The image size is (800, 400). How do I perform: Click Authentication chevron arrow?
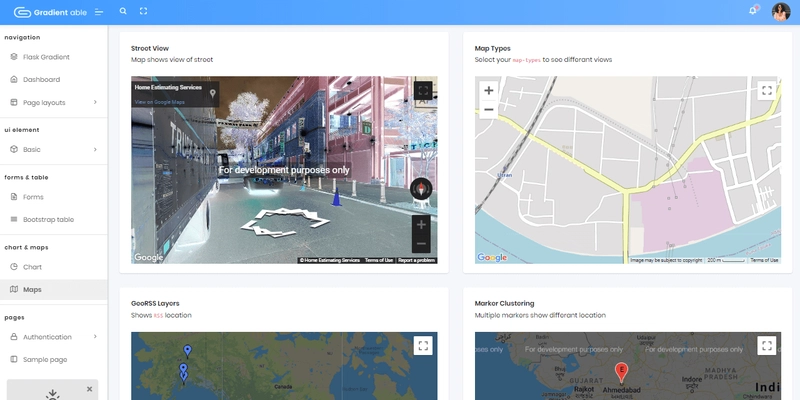pos(95,337)
